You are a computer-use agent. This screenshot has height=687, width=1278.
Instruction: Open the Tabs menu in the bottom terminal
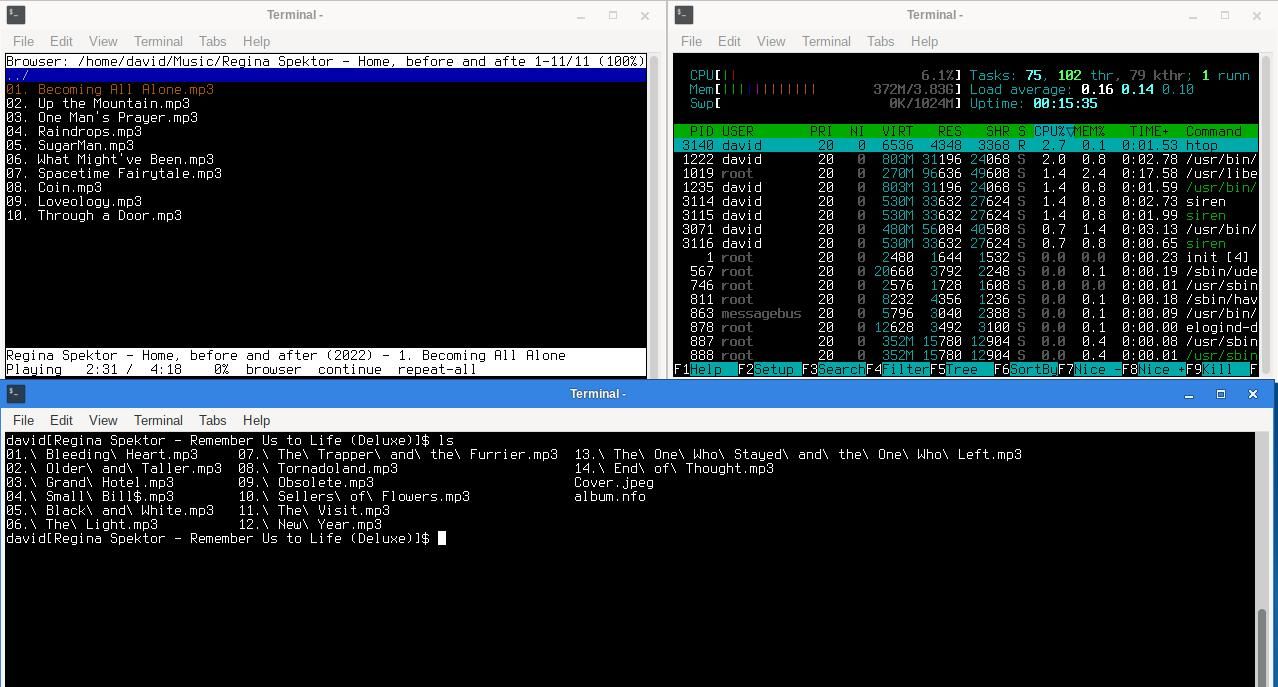pyautogui.click(x=212, y=420)
